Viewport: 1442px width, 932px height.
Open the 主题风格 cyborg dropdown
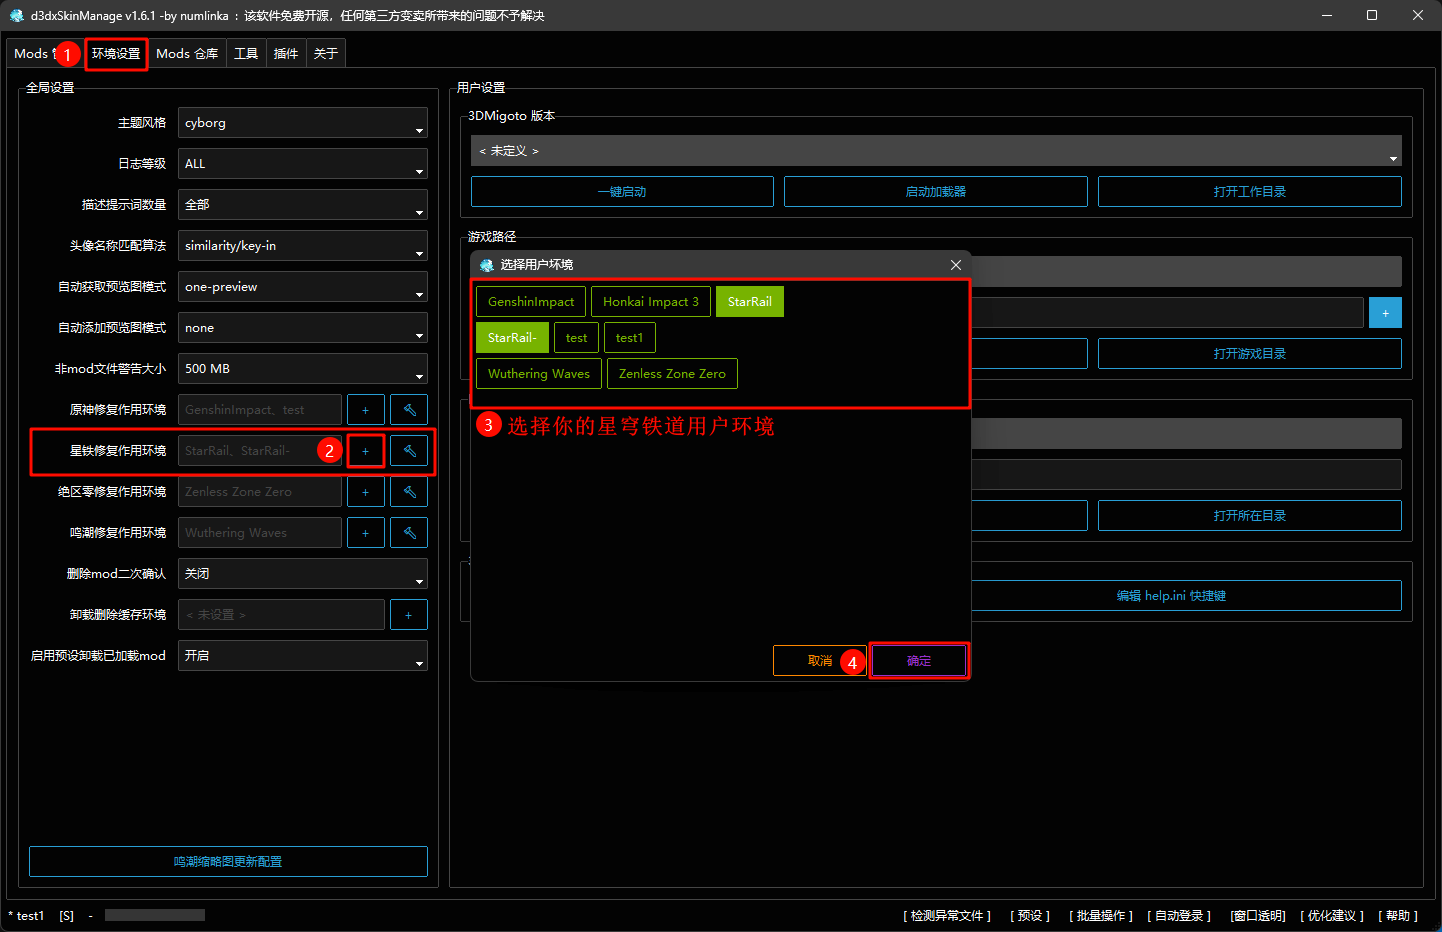303,123
